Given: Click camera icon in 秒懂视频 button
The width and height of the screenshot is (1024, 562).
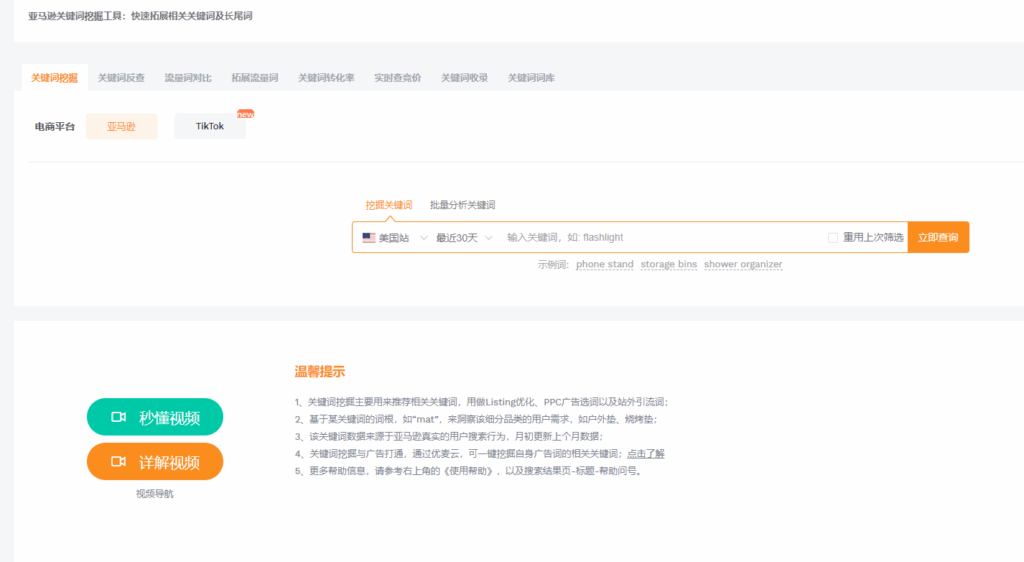Looking at the screenshot, I should [x=118, y=417].
